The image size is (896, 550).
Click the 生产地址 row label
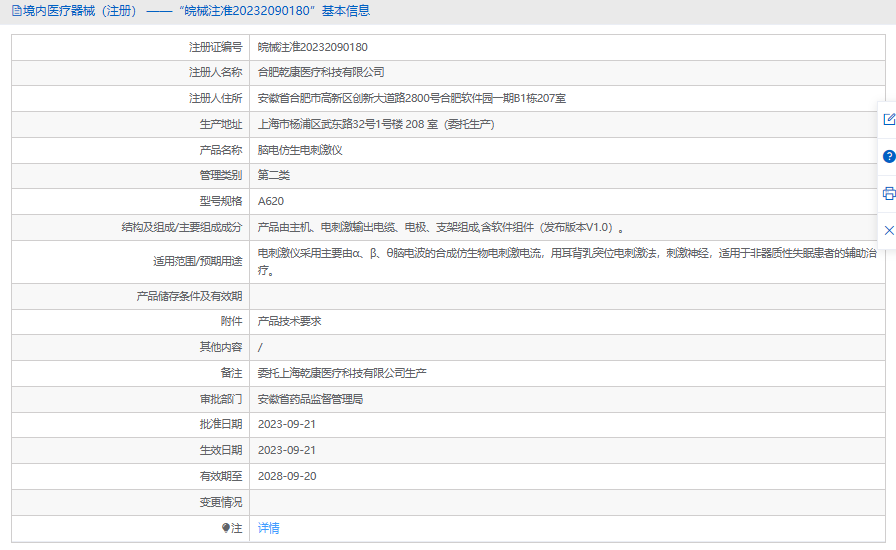[221, 124]
